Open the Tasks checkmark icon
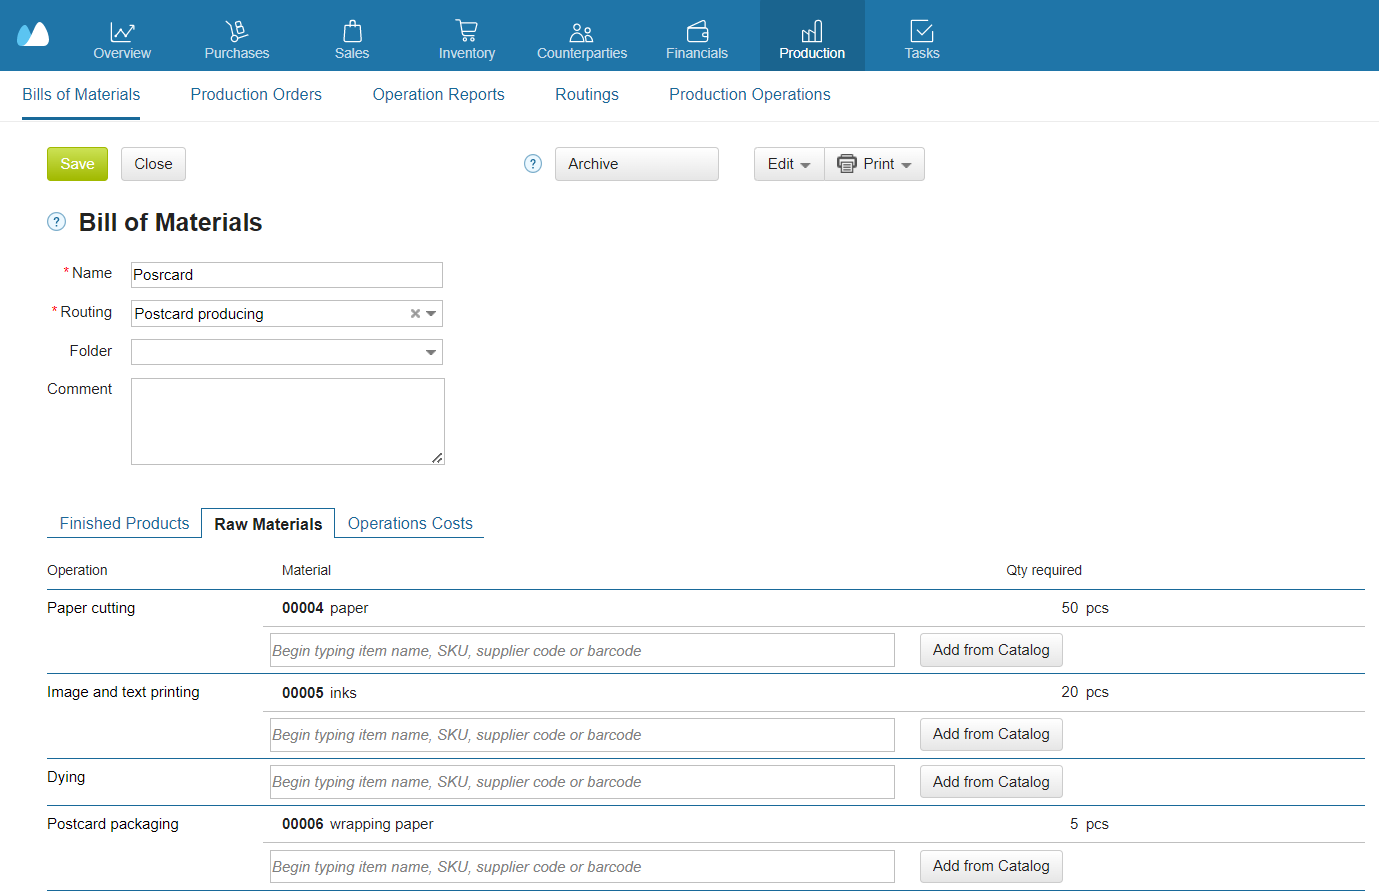Image resolution: width=1379 pixels, height=893 pixels. 922,31
